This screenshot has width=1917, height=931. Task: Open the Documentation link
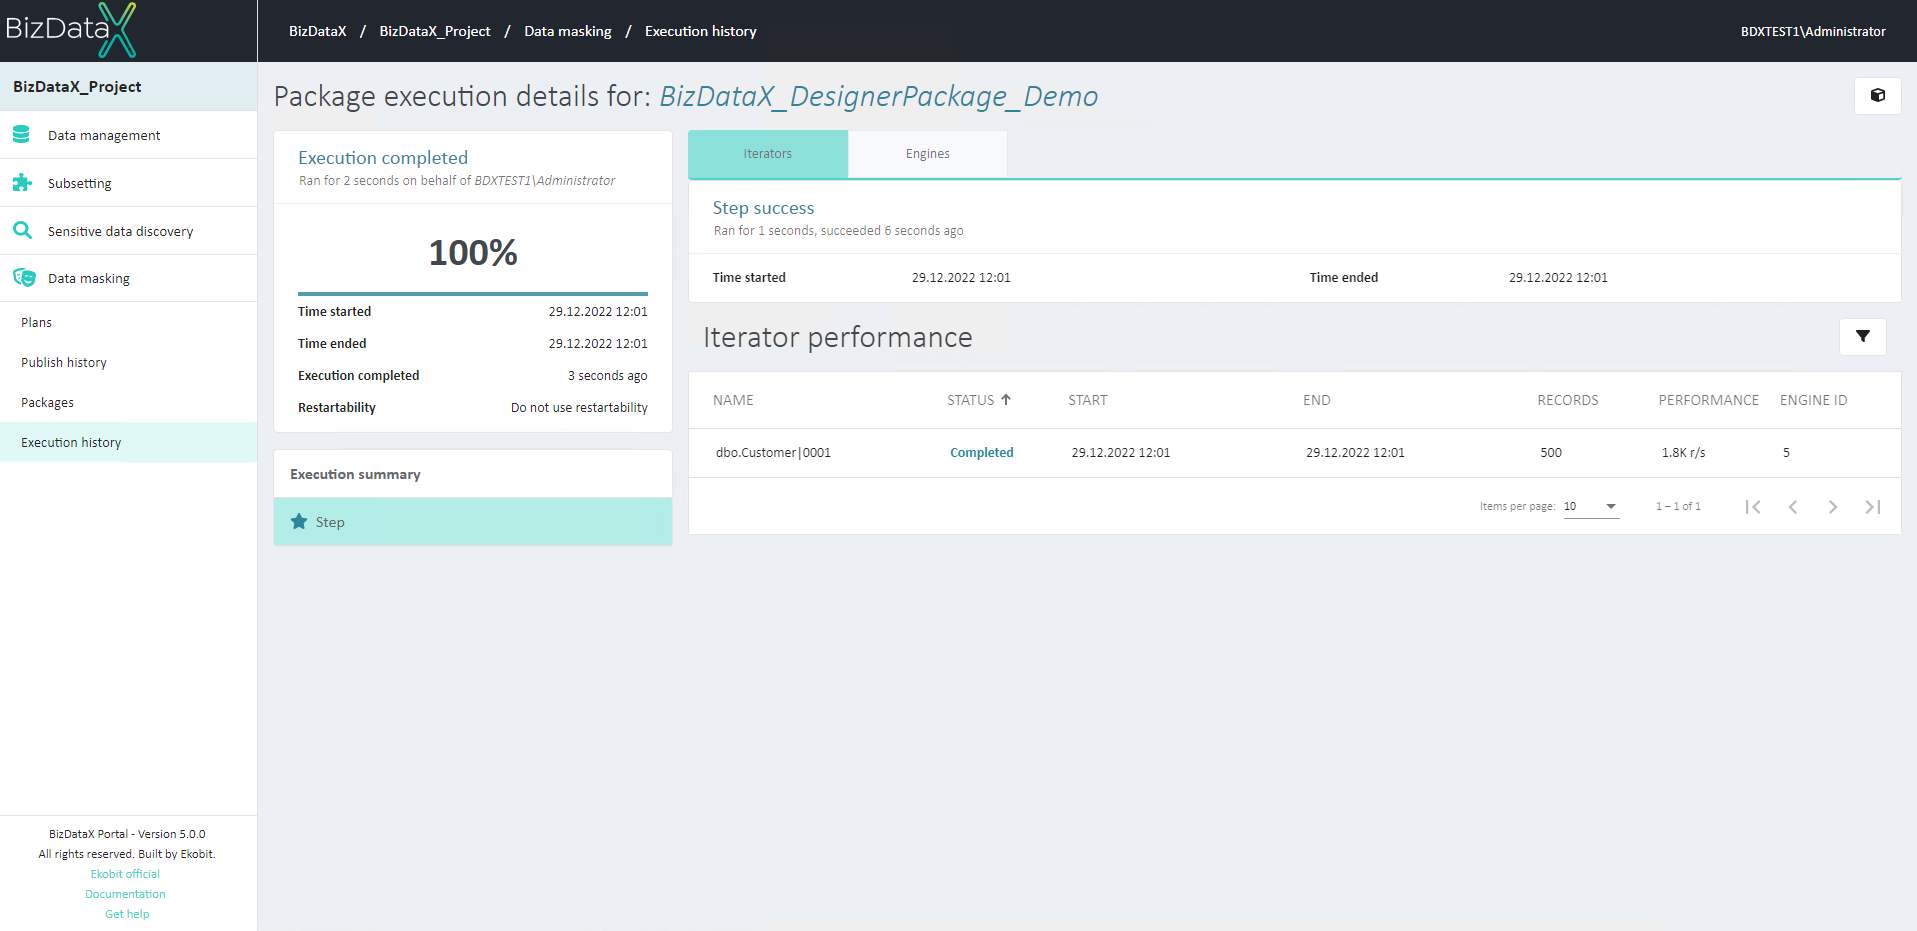tap(125, 894)
